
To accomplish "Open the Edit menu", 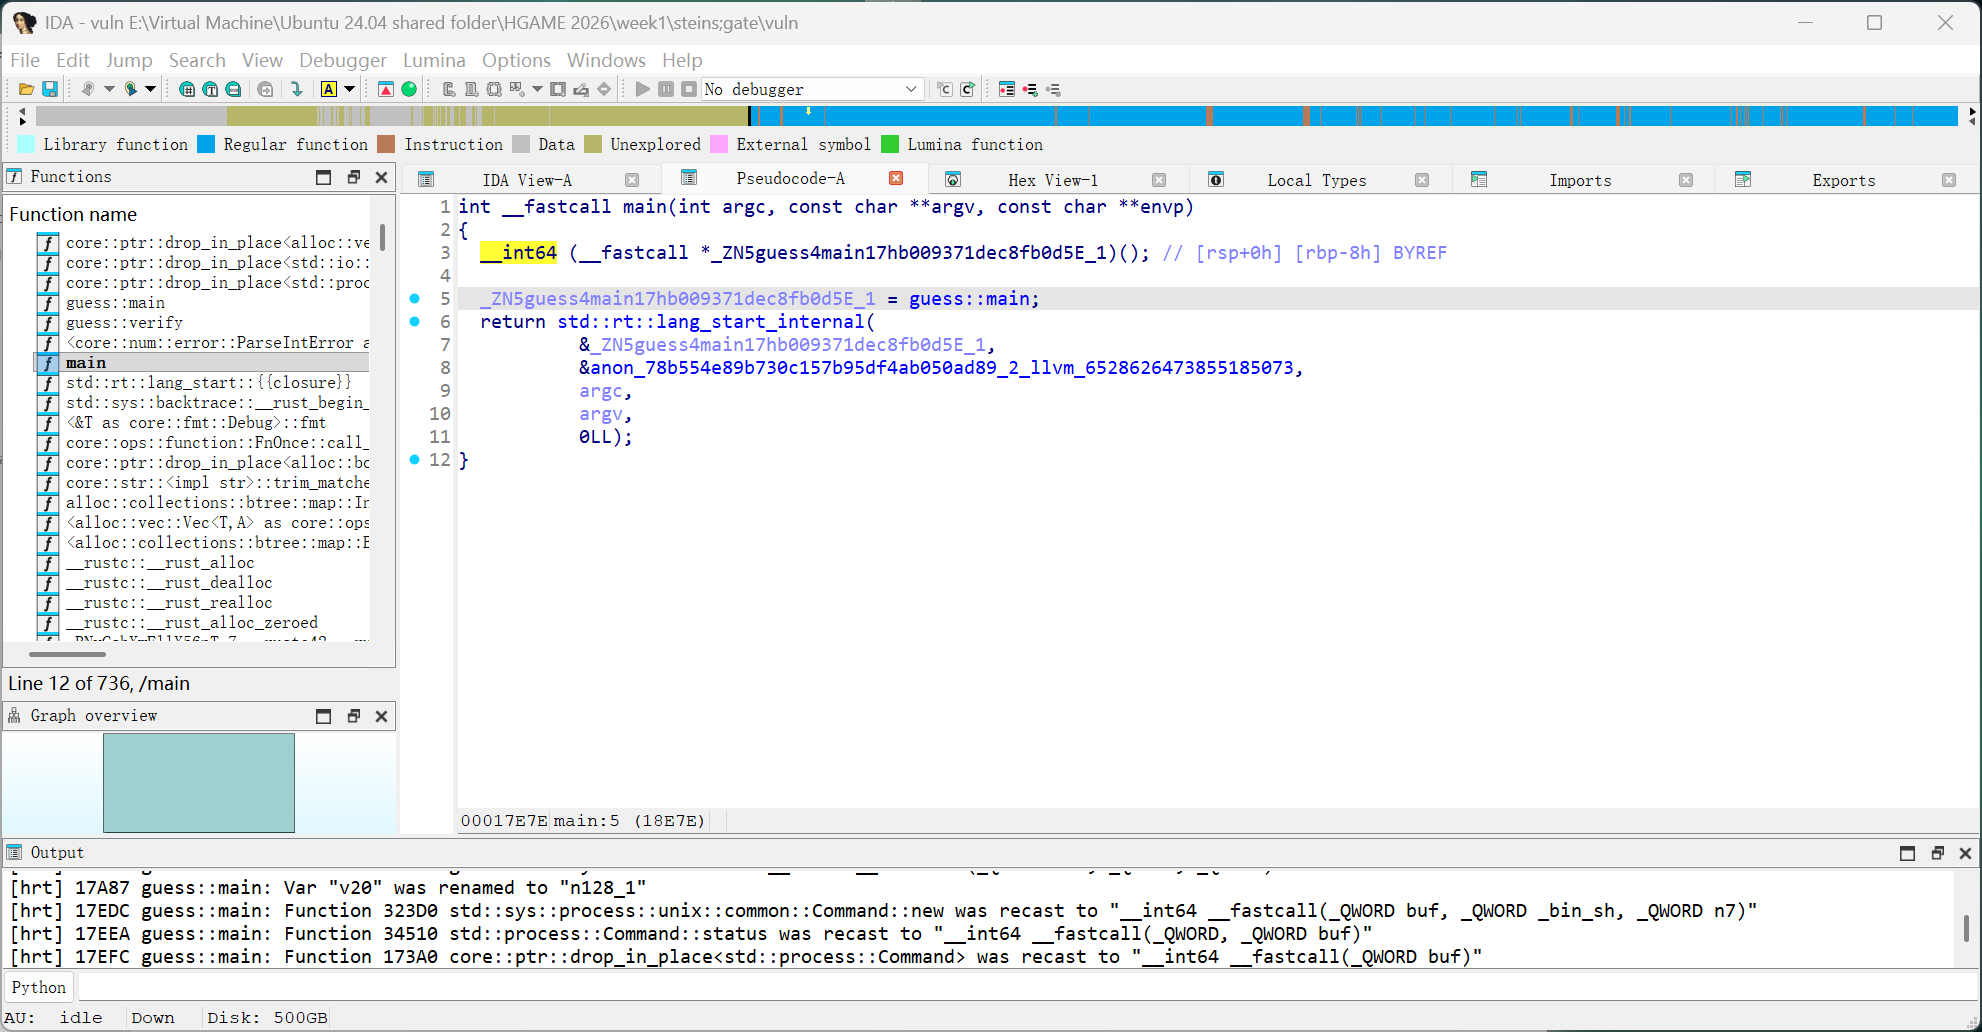I will coord(73,60).
